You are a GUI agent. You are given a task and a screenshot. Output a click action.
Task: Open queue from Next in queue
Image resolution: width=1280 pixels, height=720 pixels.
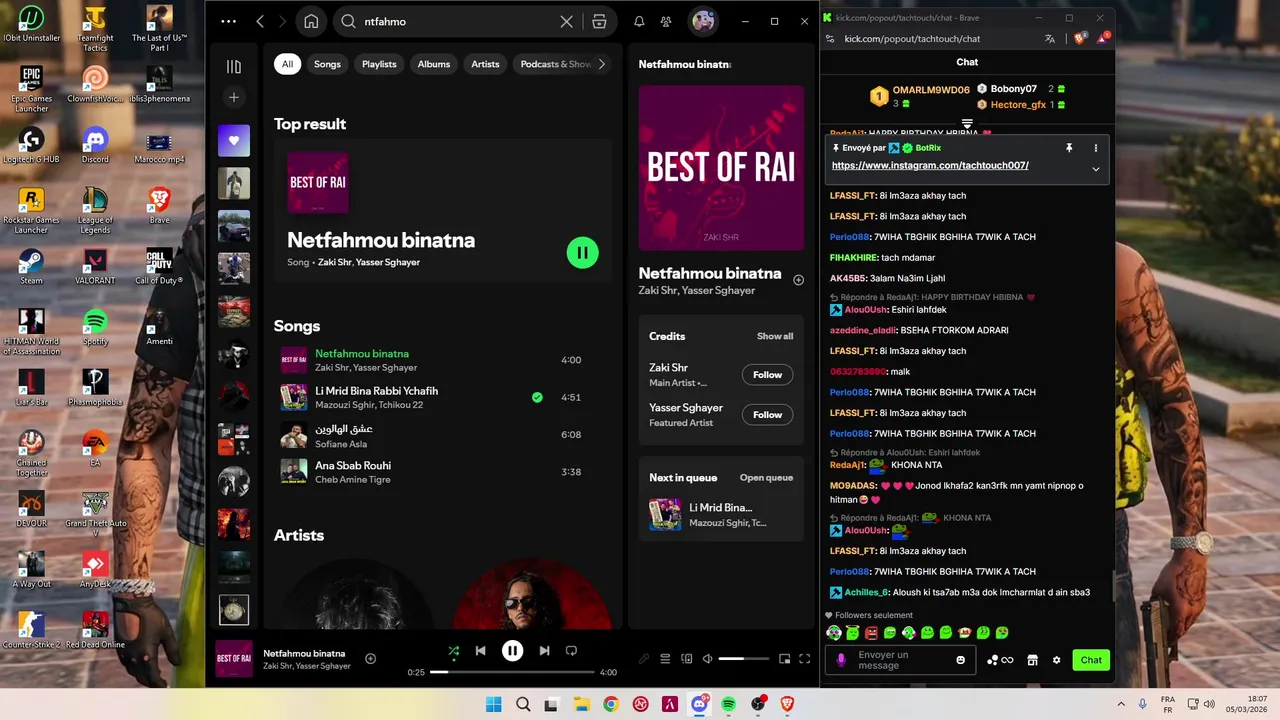point(766,478)
